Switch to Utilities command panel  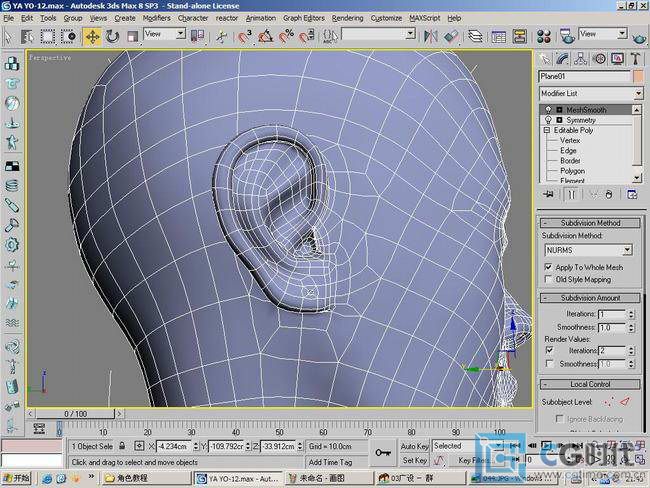pos(636,59)
